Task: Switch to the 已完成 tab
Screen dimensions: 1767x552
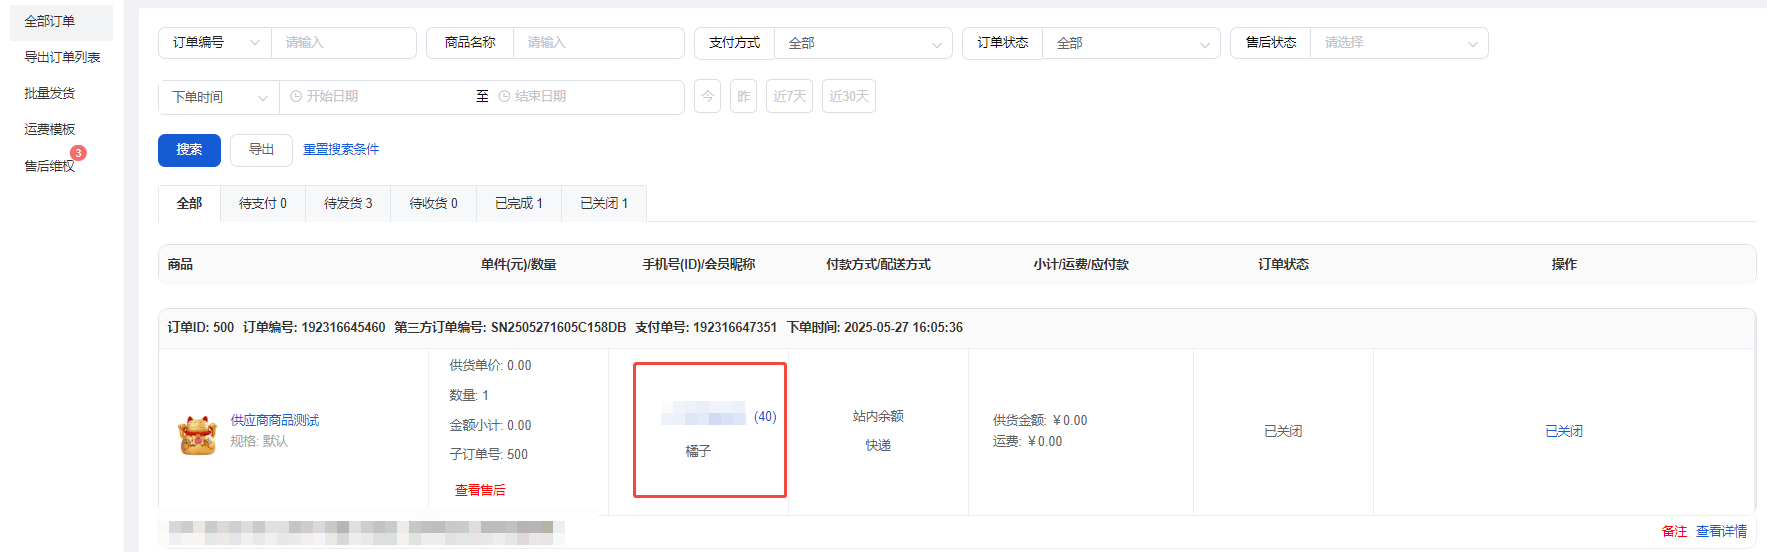Action: point(519,204)
